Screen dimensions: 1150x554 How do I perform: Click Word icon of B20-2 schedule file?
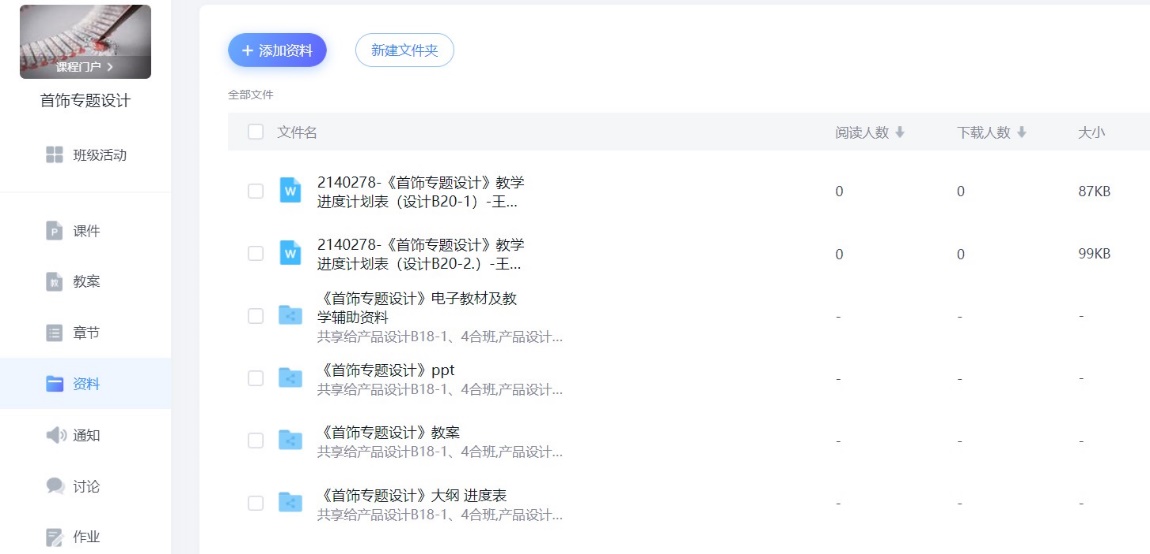pyautogui.click(x=290, y=254)
